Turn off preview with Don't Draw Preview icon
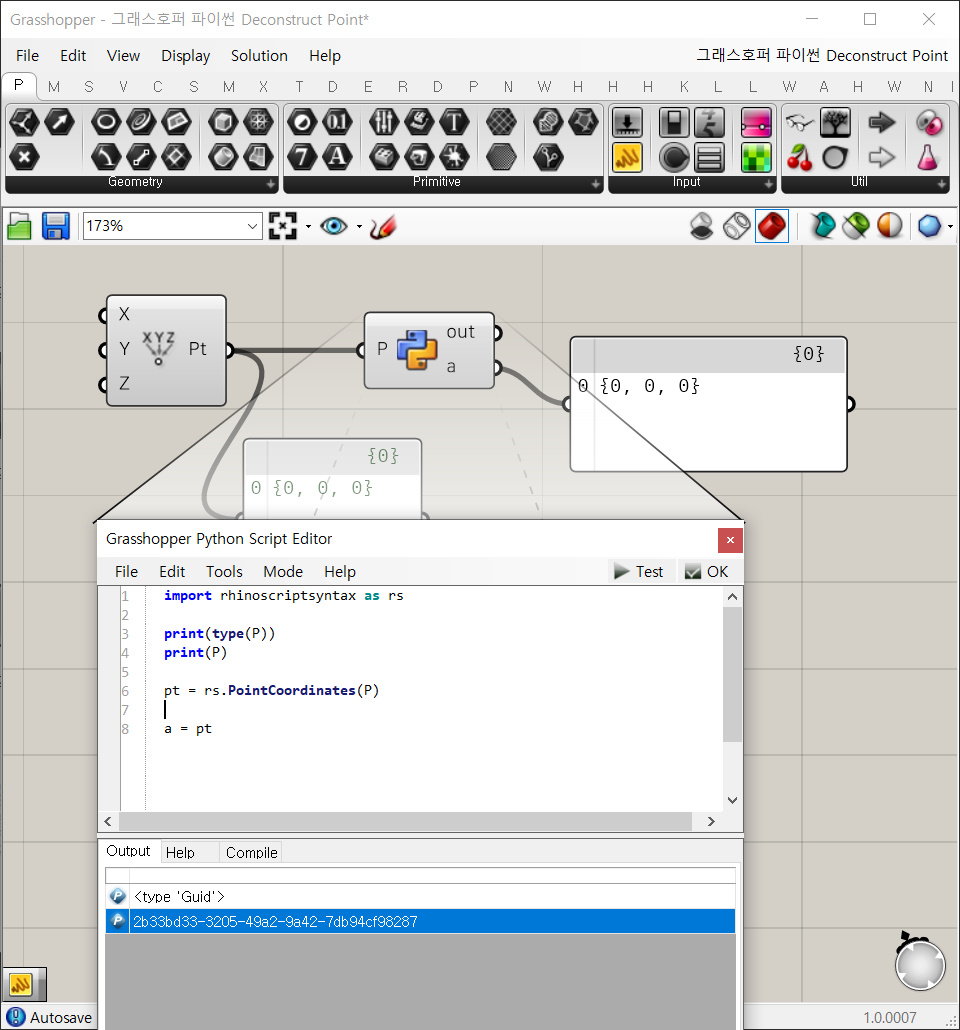Image resolution: width=960 pixels, height=1030 pixels. point(702,227)
